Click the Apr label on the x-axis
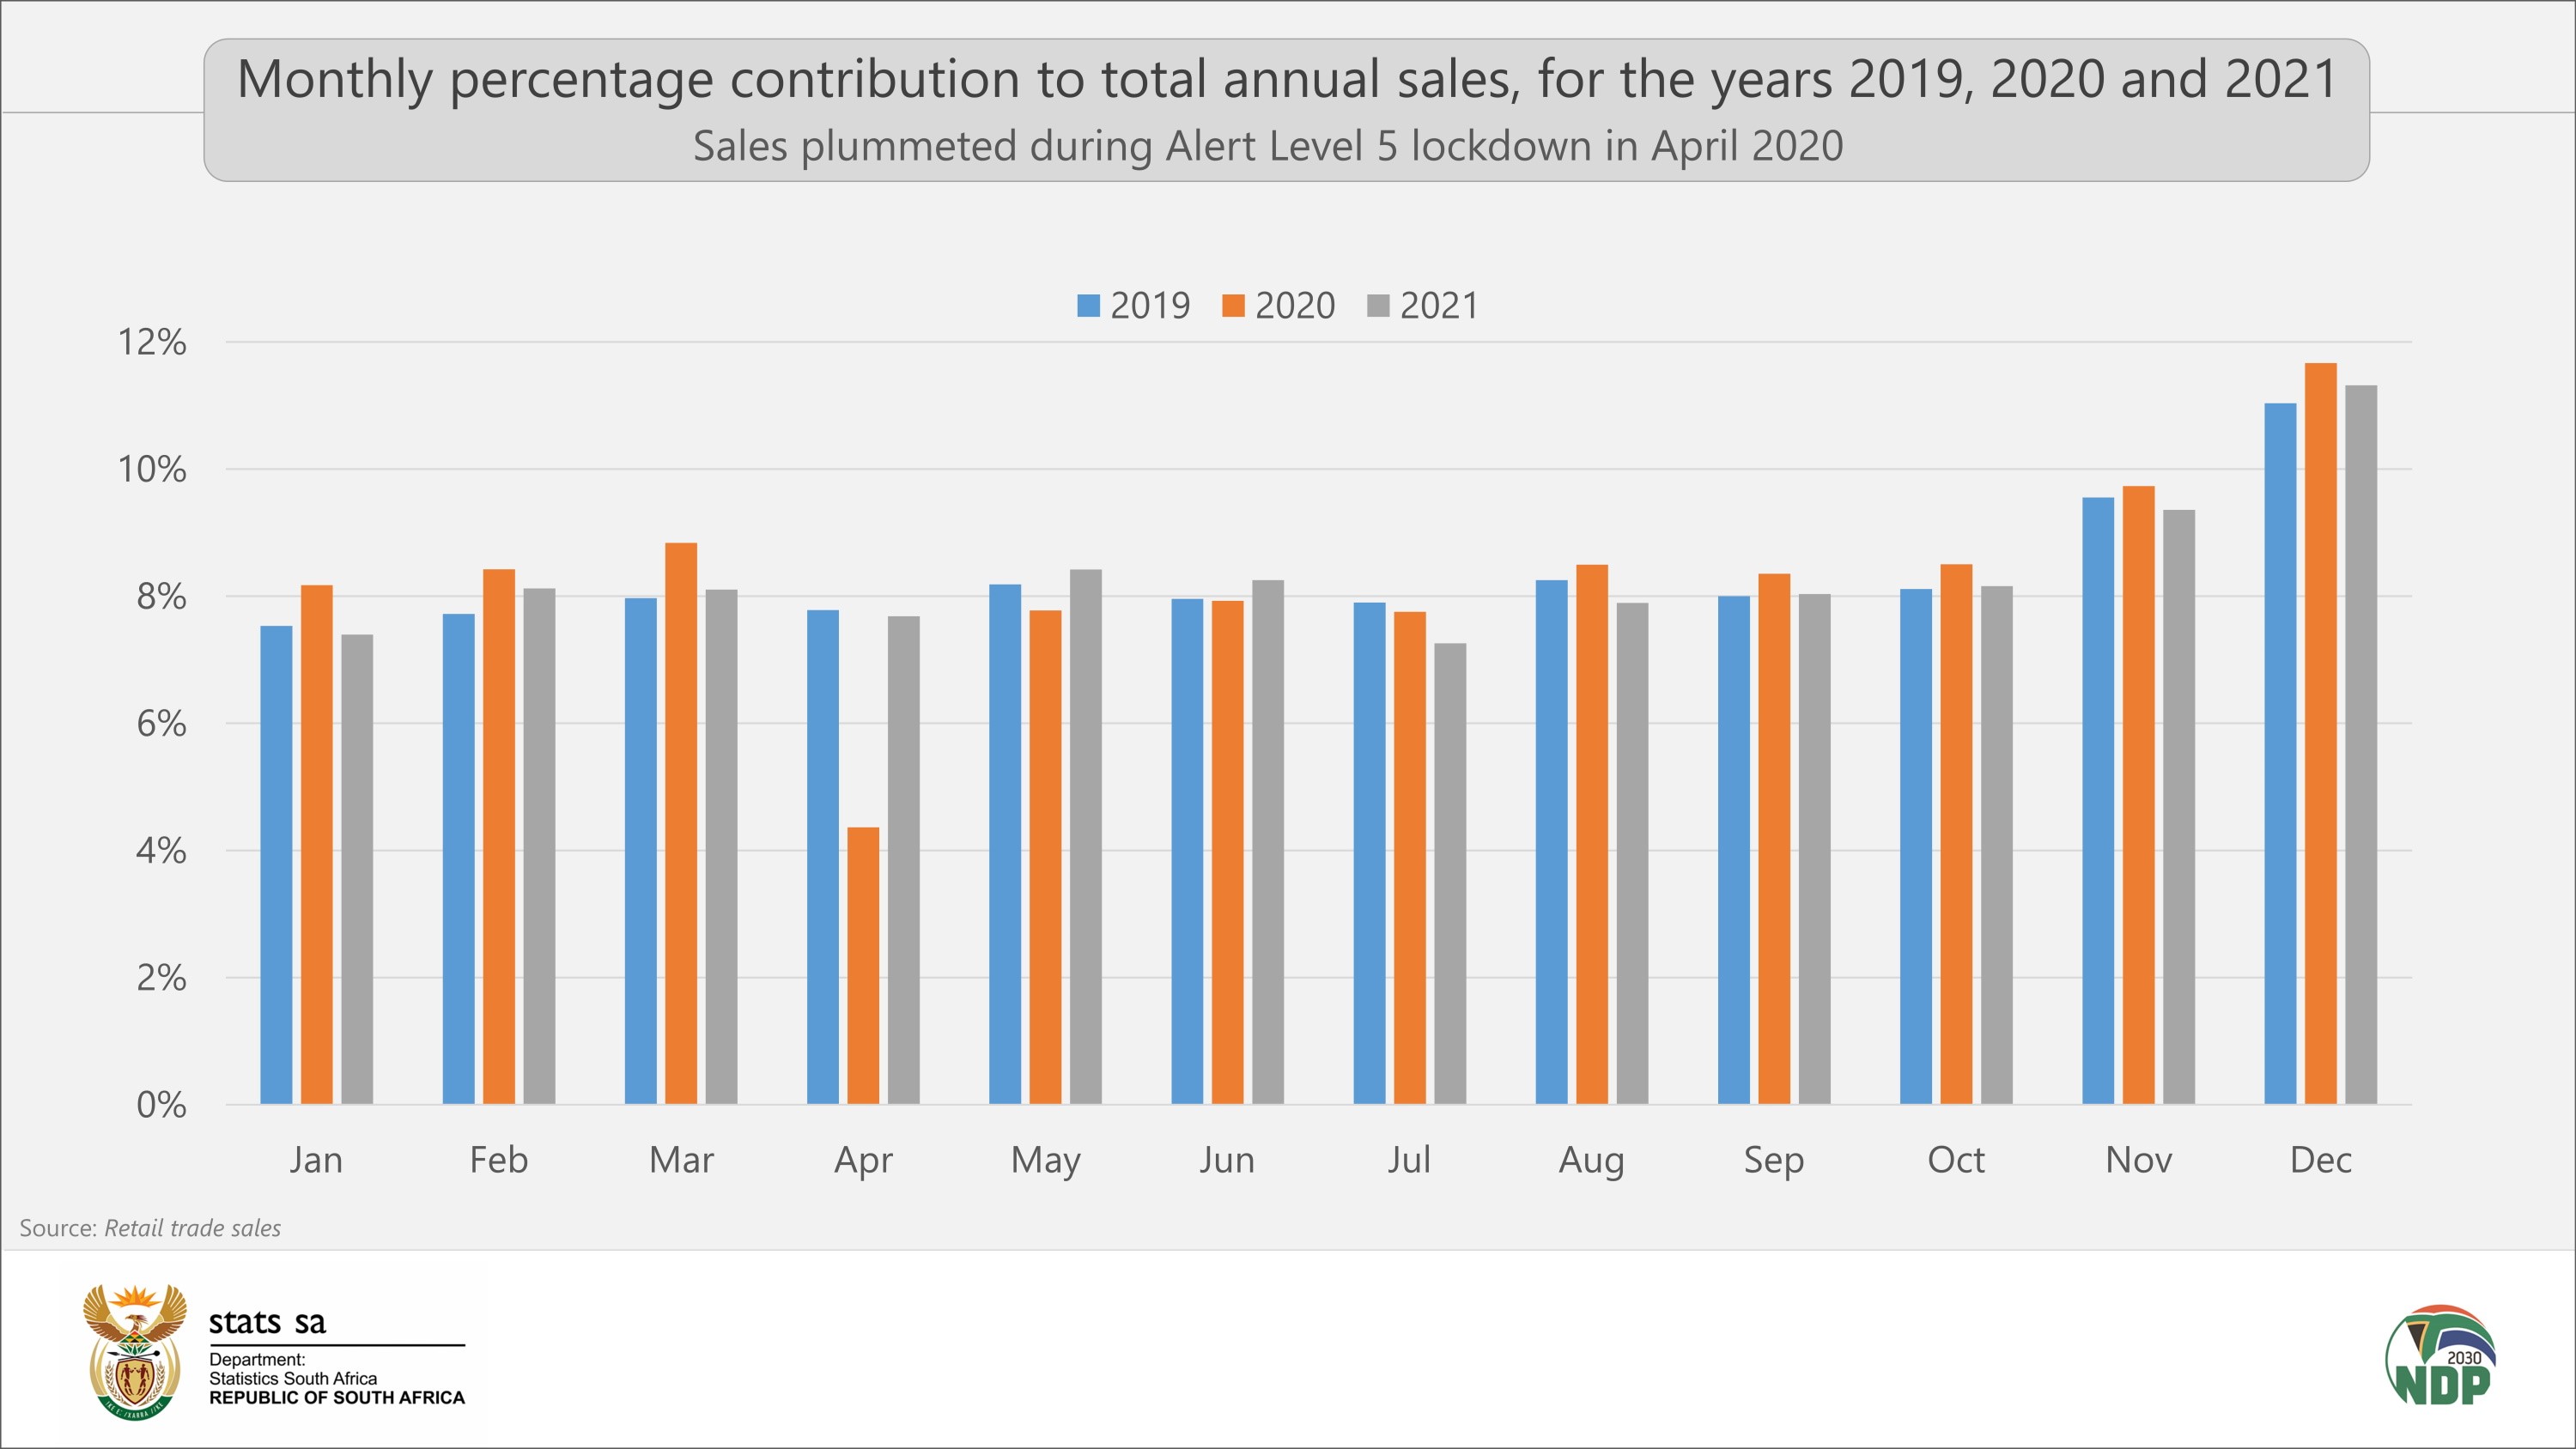The width and height of the screenshot is (2576, 1449). click(x=863, y=1160)
